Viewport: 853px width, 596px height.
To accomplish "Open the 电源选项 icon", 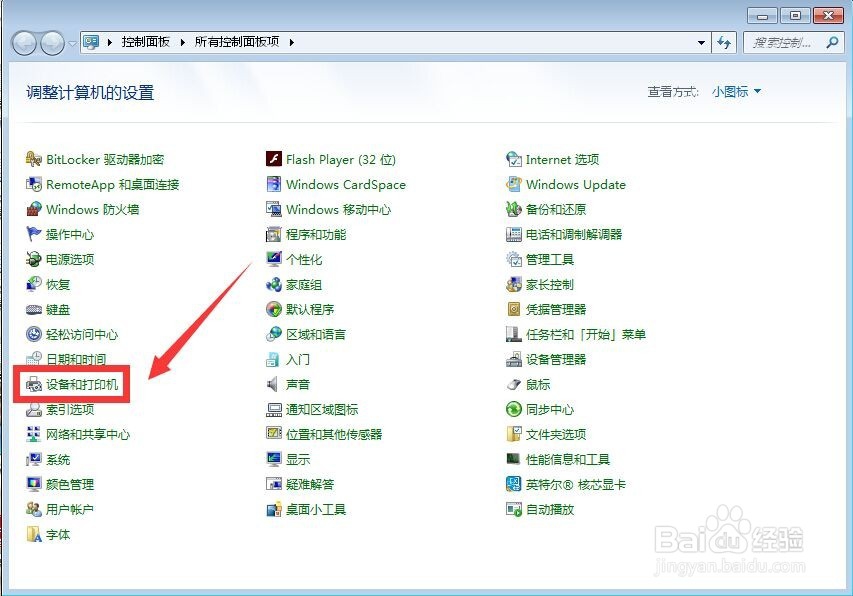I will (34, 259).
